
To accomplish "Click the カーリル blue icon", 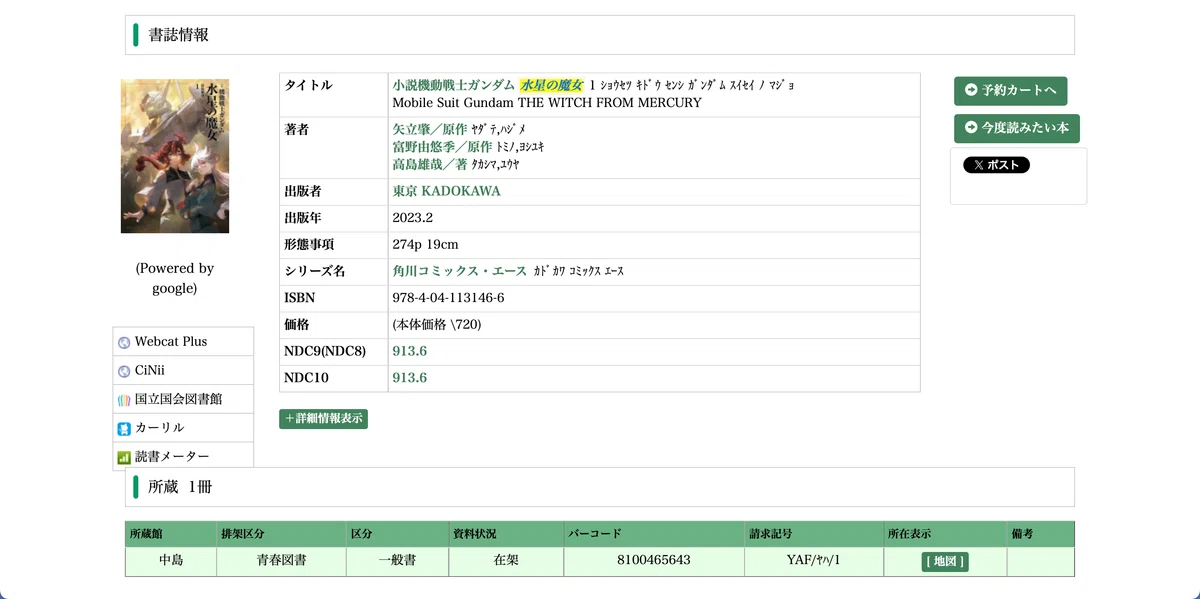I will coord(124,428).
